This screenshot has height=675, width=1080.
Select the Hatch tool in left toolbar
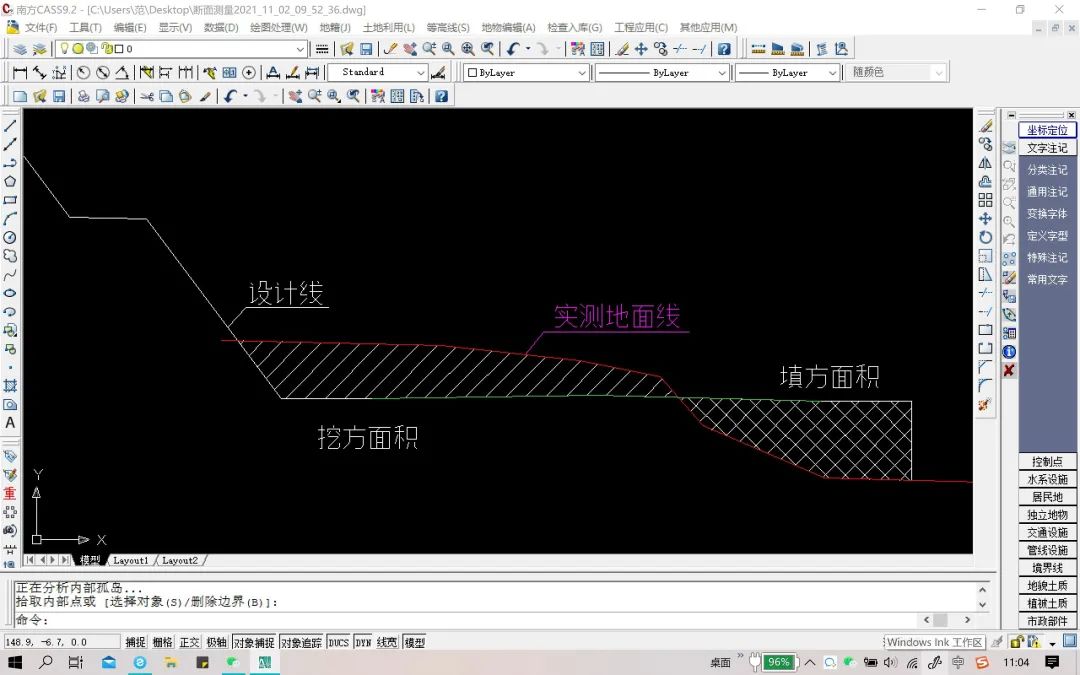coord(10,386)
